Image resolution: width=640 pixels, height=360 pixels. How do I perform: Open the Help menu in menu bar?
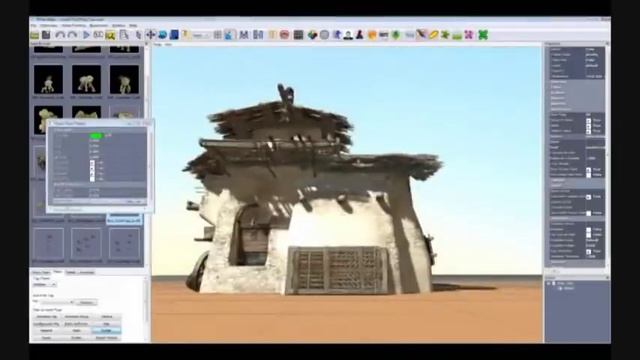click(x=133, y=25)
